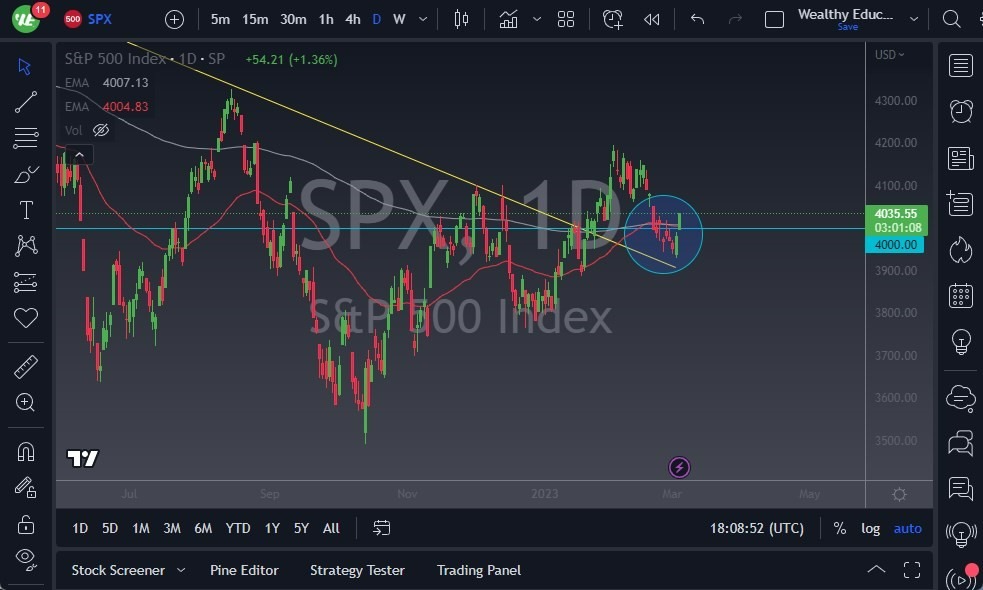
Task: Select the Brush drawing tool
Action: (26, 173)
